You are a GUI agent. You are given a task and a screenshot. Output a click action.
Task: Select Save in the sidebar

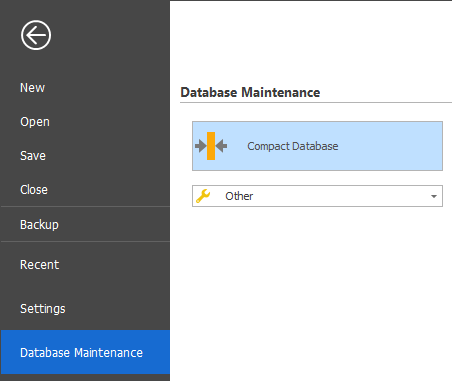(33, 156)
